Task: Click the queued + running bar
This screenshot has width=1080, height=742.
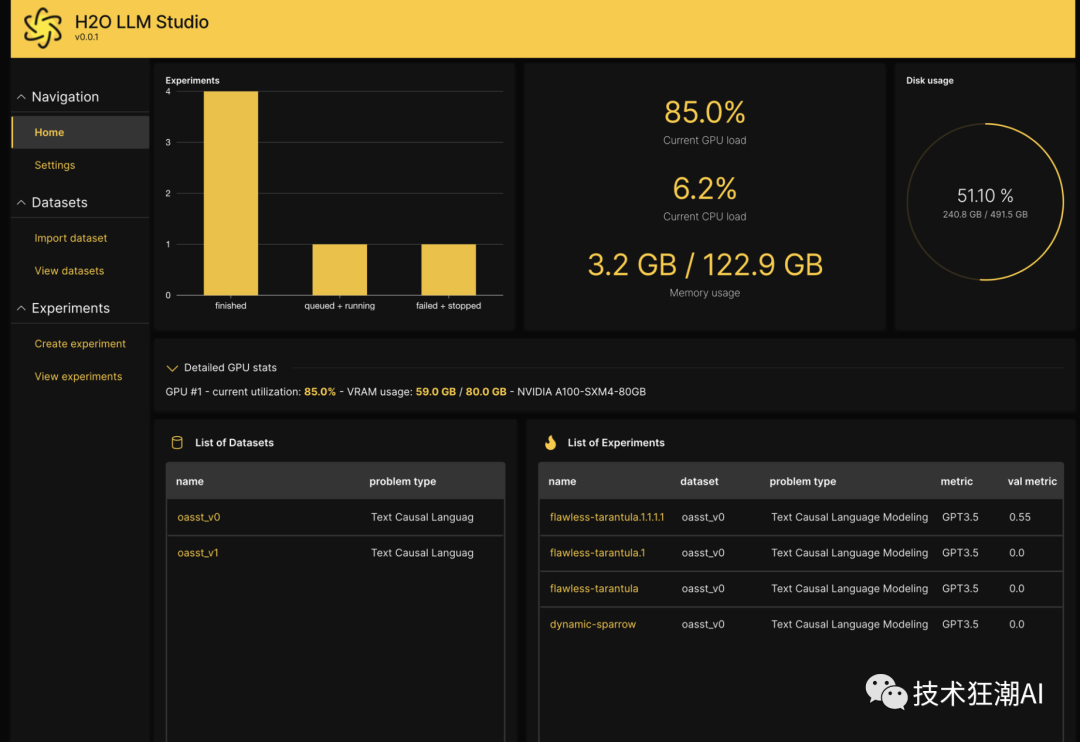Action: 340,269
